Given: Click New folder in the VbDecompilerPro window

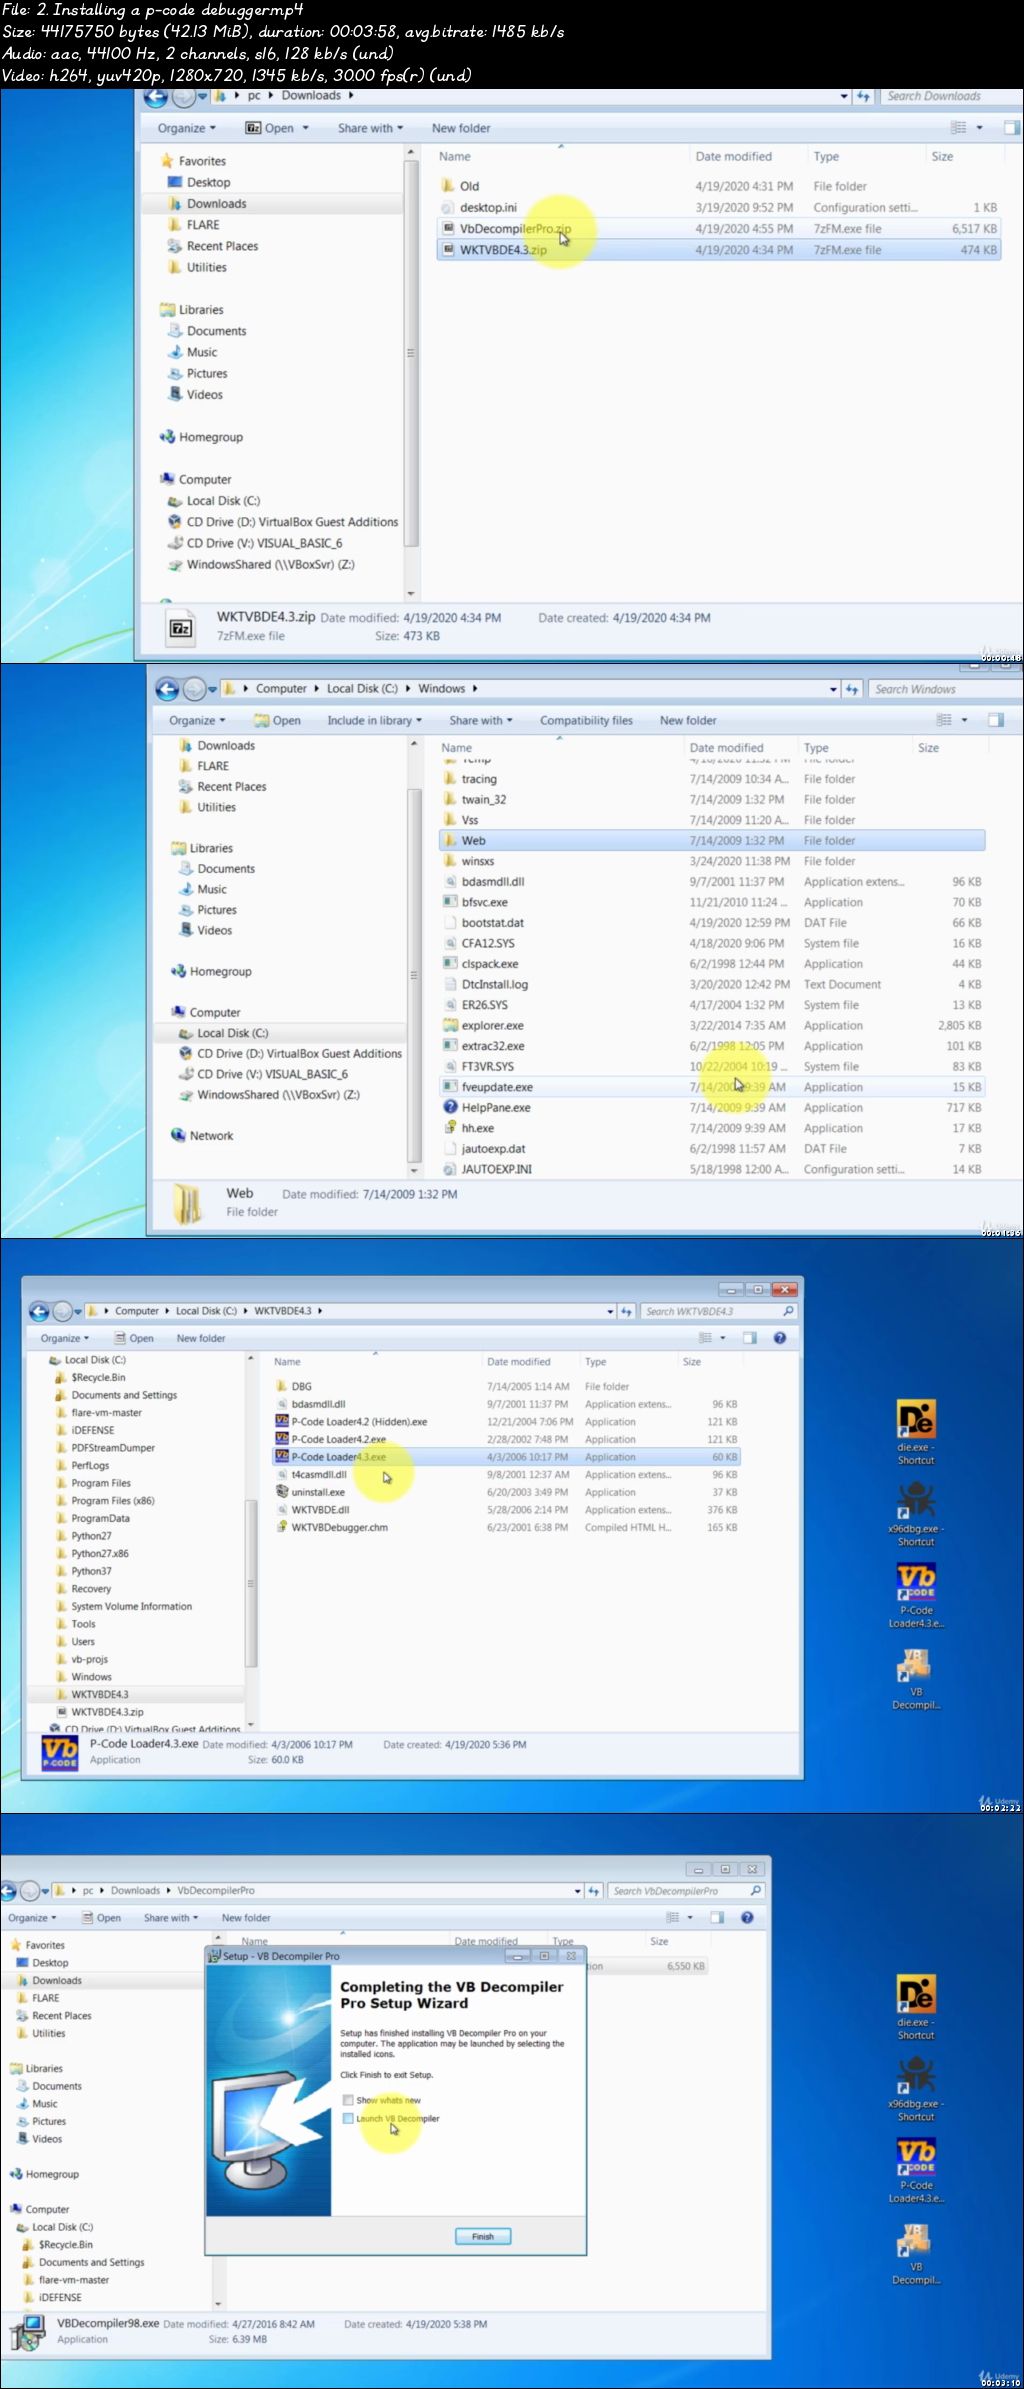Looking at the screenshot, I should pos(246,1918).
